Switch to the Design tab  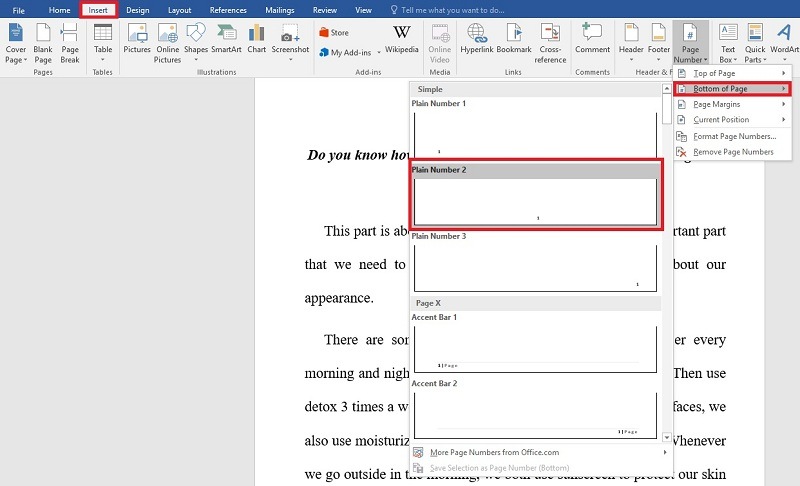(x=137, y=10)
